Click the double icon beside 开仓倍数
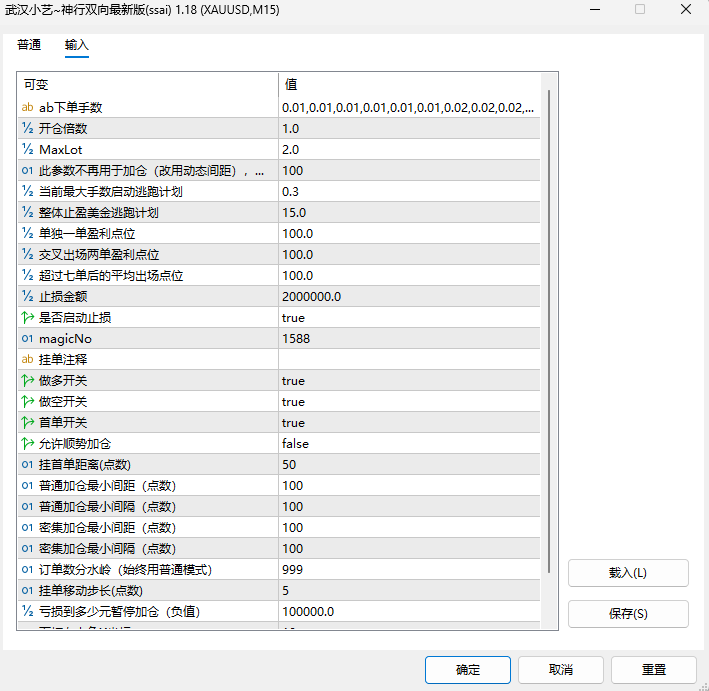Viewport: 709px width, 691px height. pos(28,128)
